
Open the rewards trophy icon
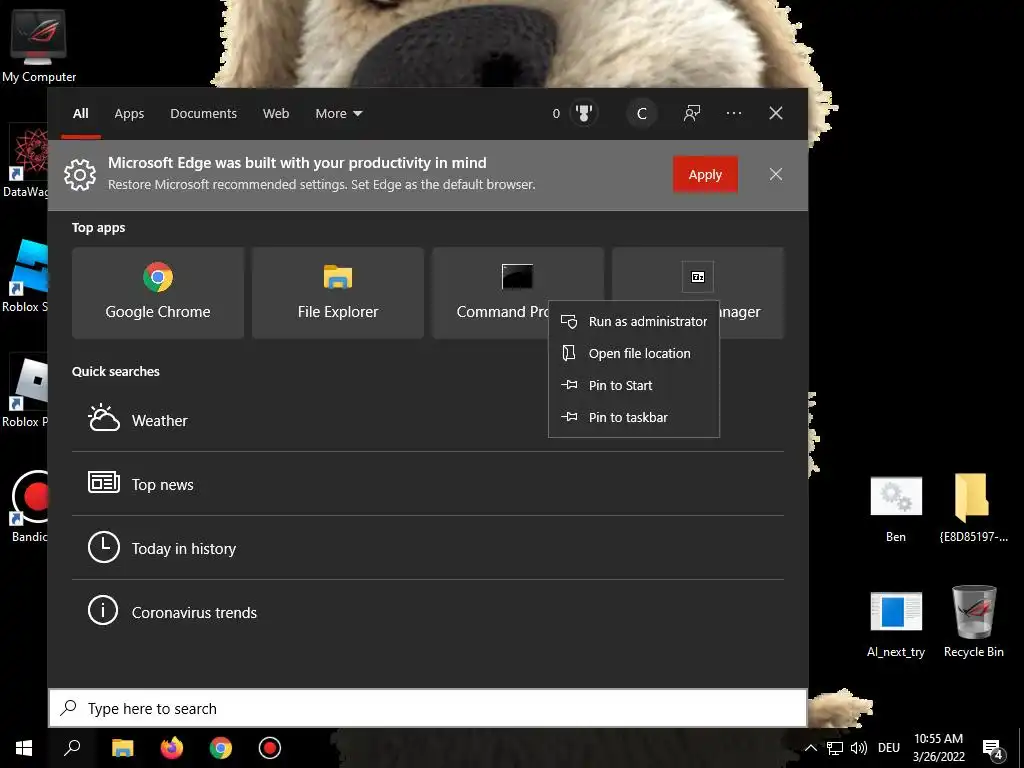click(583, 114)
